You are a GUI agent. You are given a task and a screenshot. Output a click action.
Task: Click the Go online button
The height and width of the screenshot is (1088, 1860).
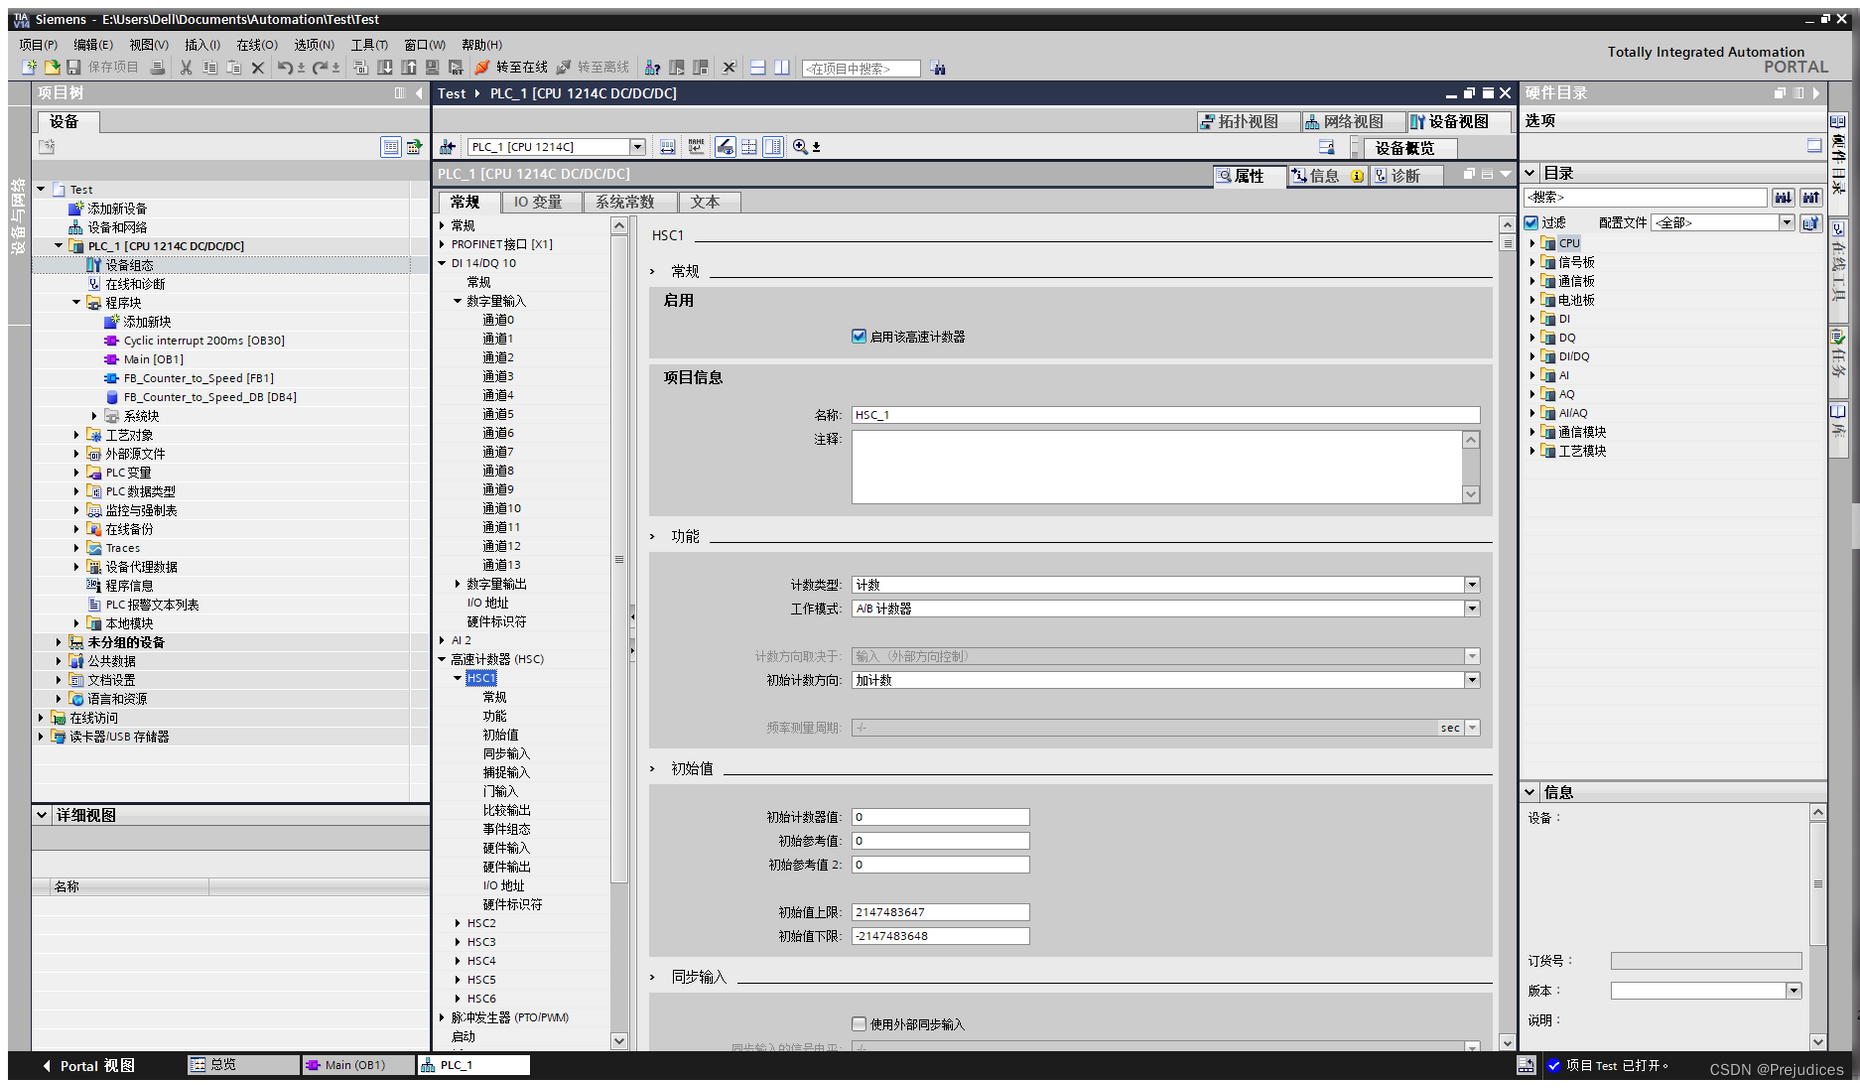[511, 67]
